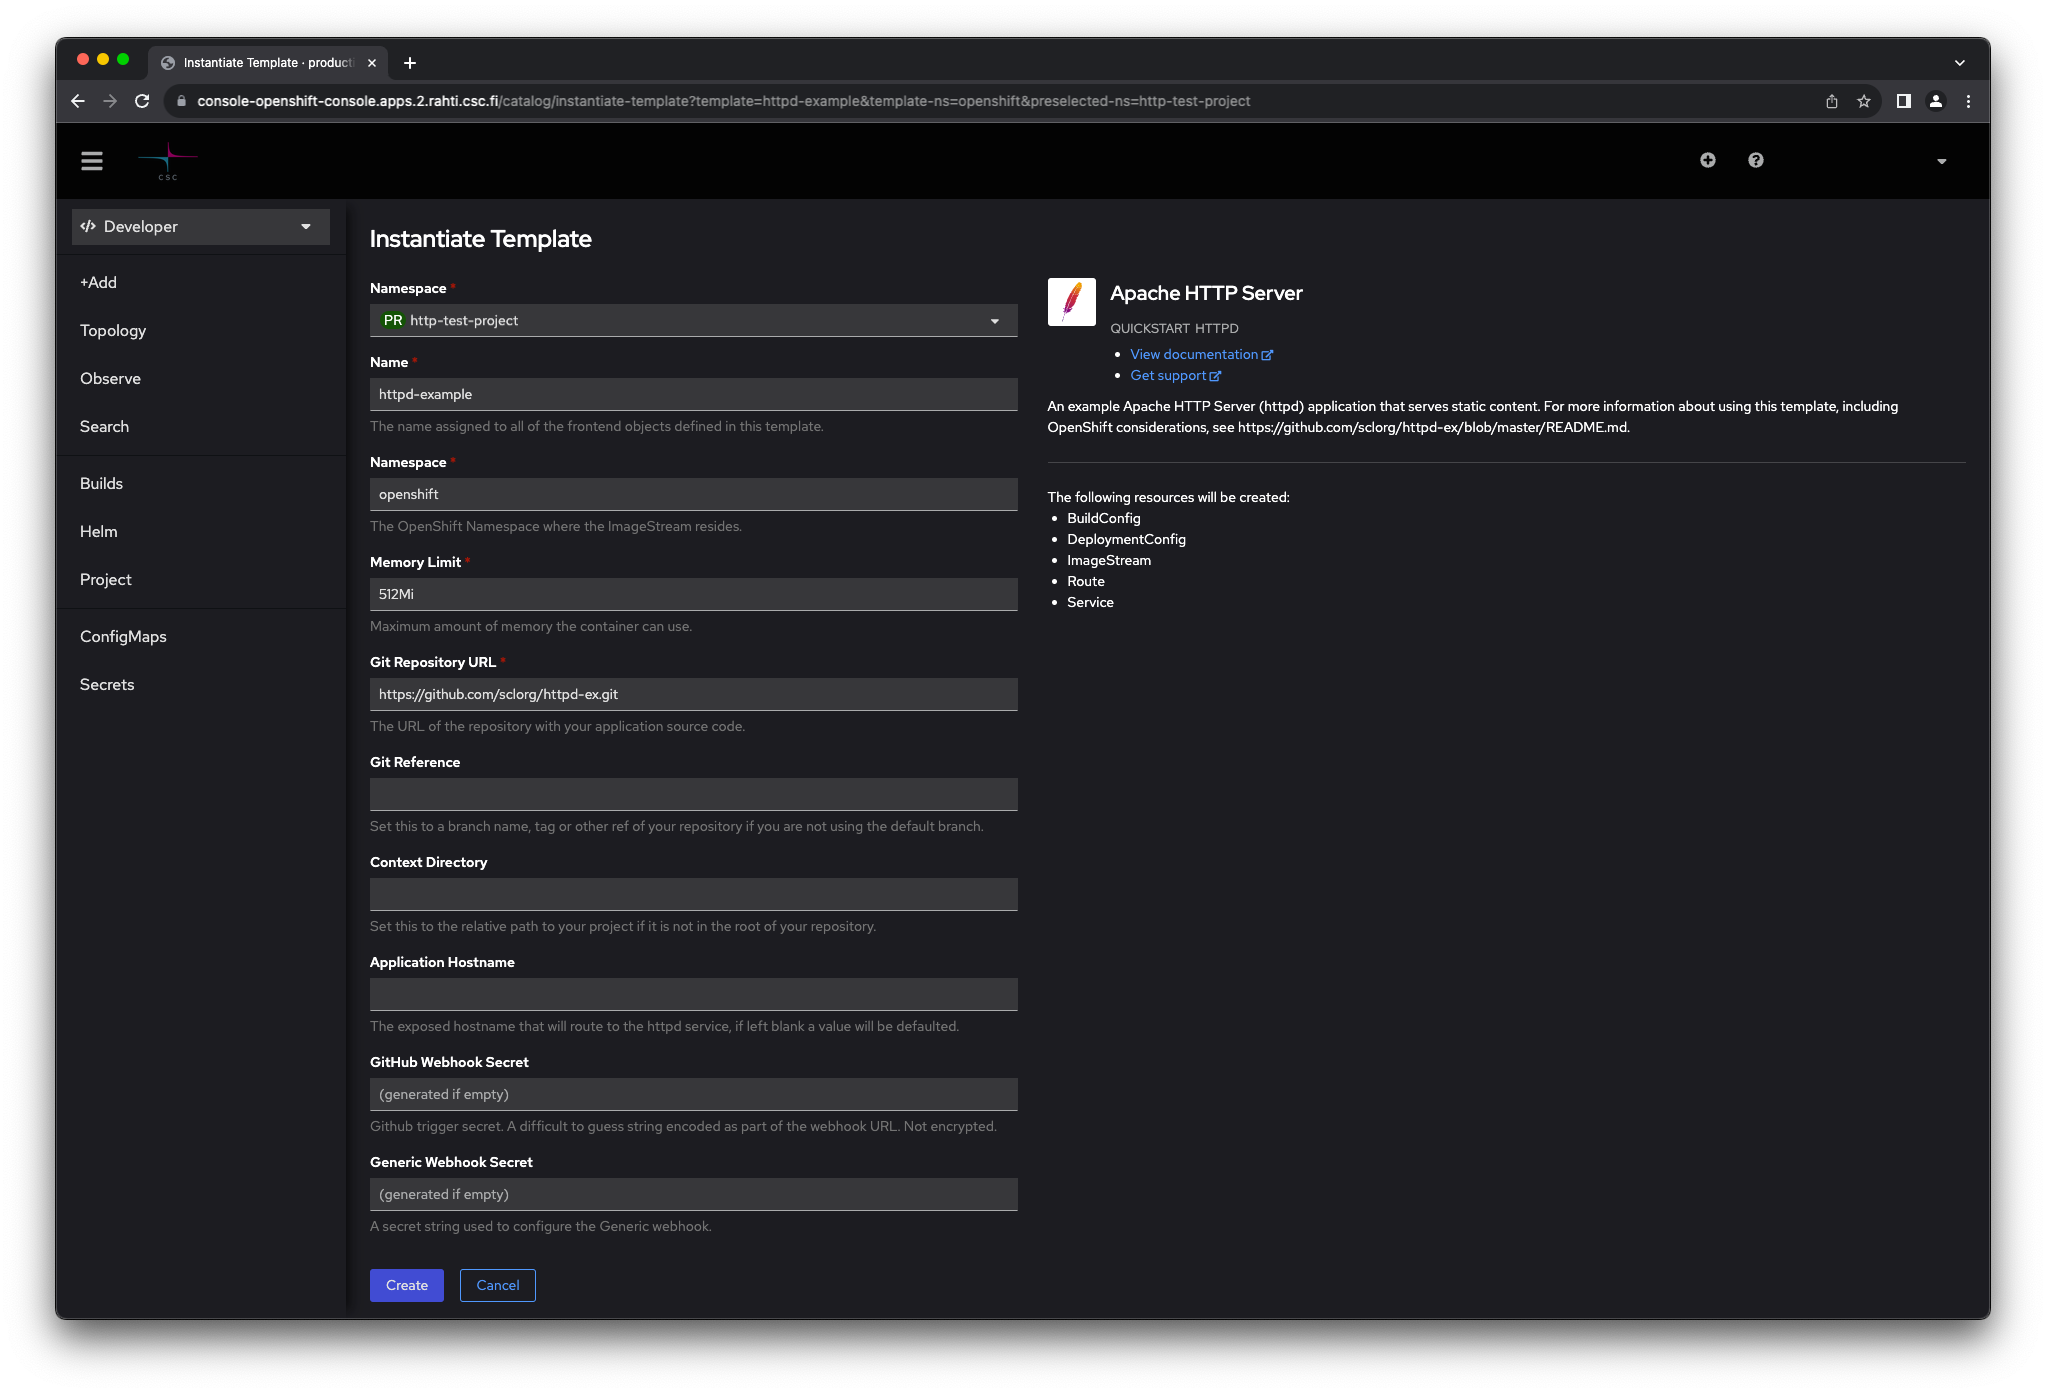Open the http-test-project namespace dropdown
The image size is (2046, 1393).
coord(693,320)
